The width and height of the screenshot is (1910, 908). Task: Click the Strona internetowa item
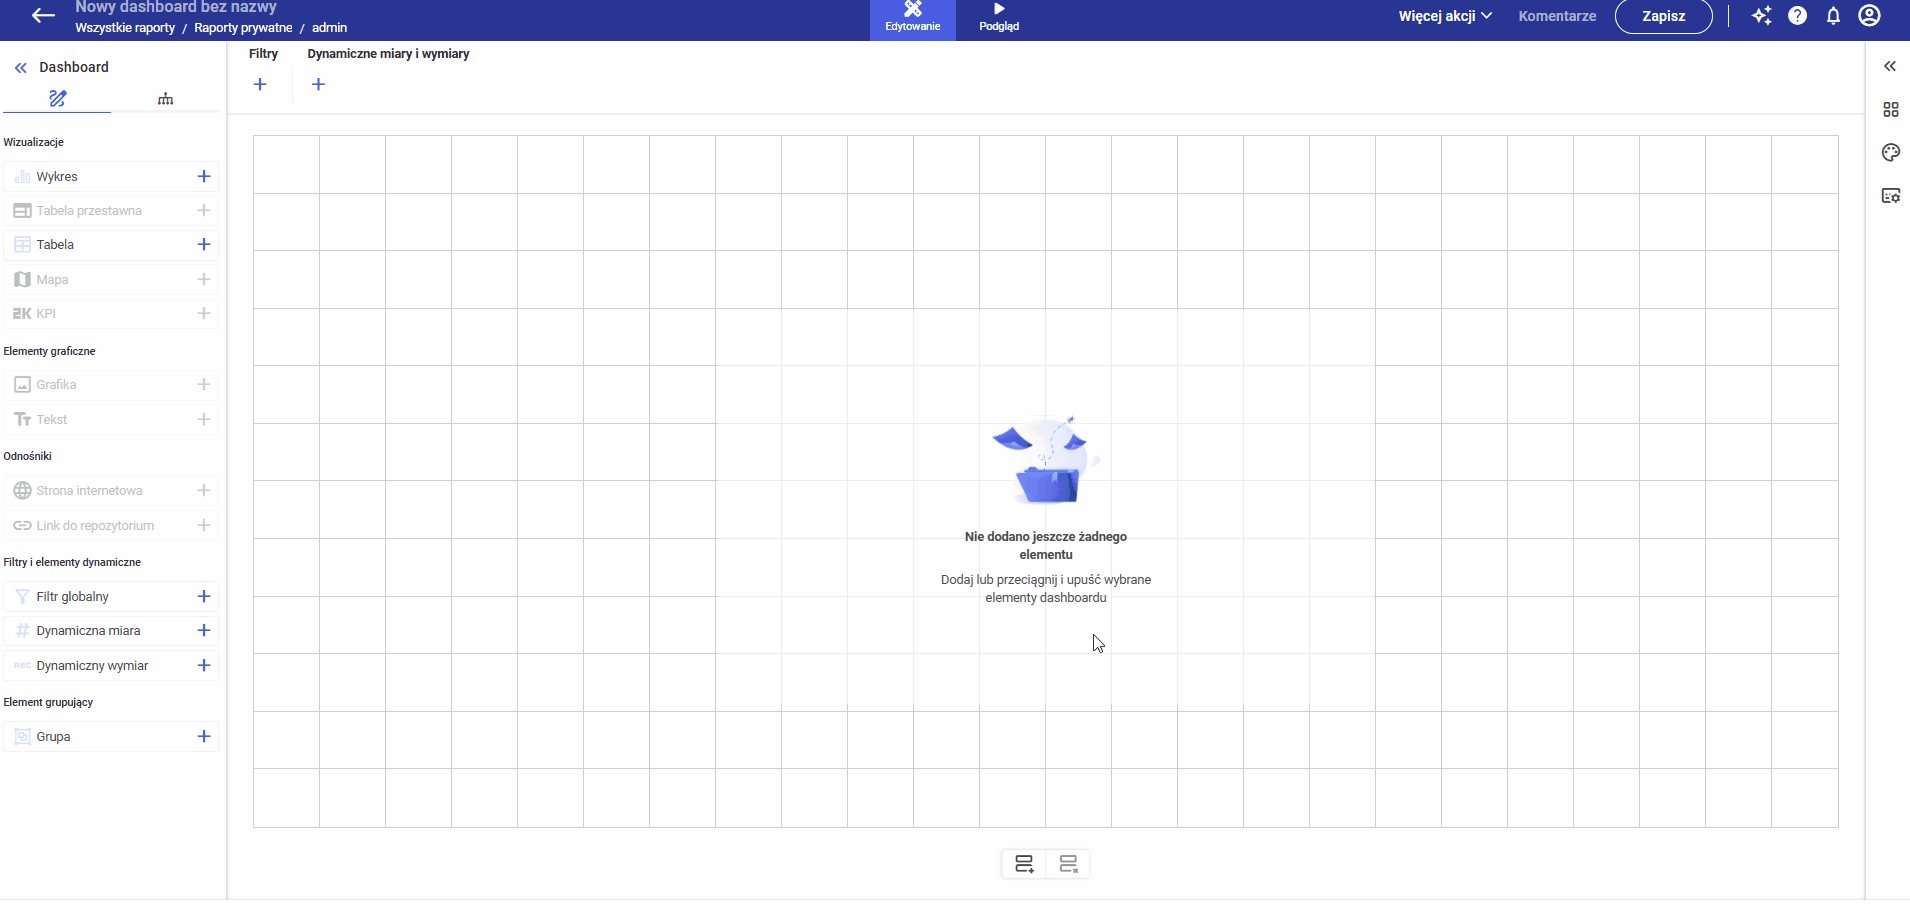111,490
